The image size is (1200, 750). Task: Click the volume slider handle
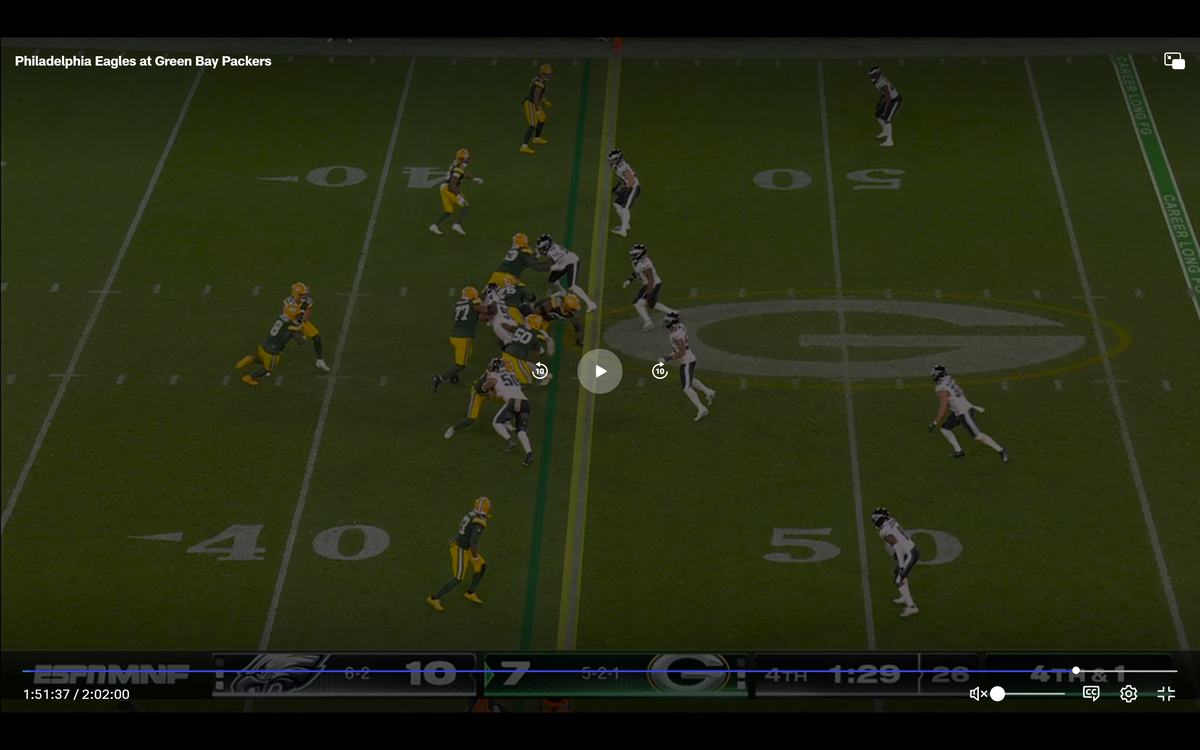[x=997, y=694]
